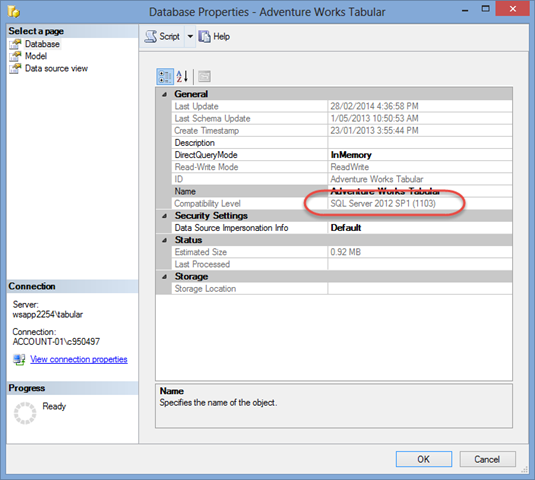
Task: Select the Data source view page
Action: tap(56, 68)
